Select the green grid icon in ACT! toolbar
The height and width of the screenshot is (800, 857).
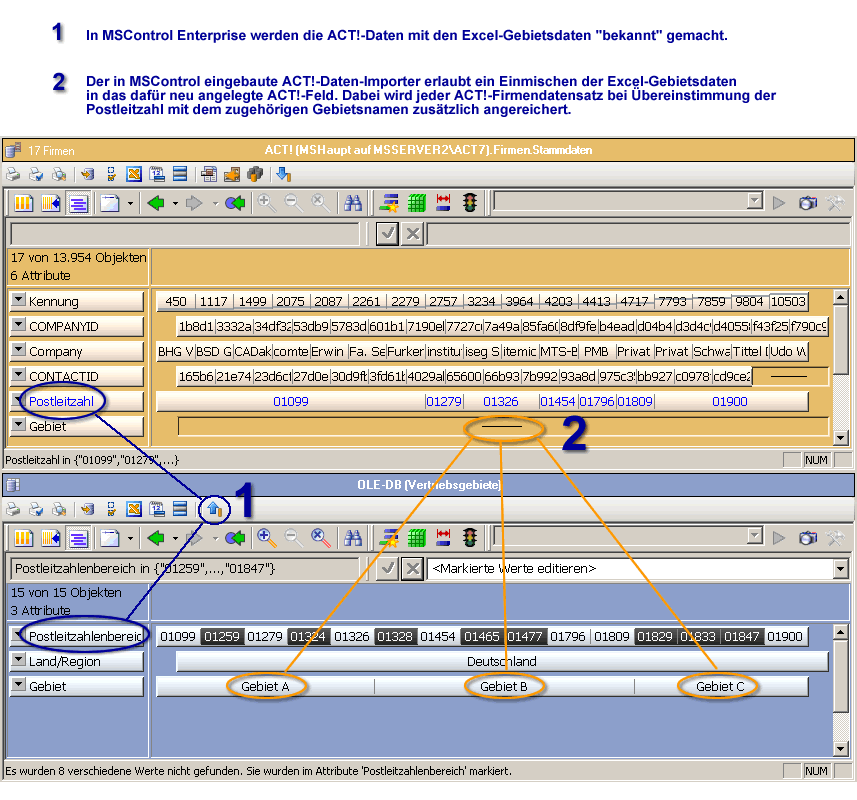pos(417,203)
